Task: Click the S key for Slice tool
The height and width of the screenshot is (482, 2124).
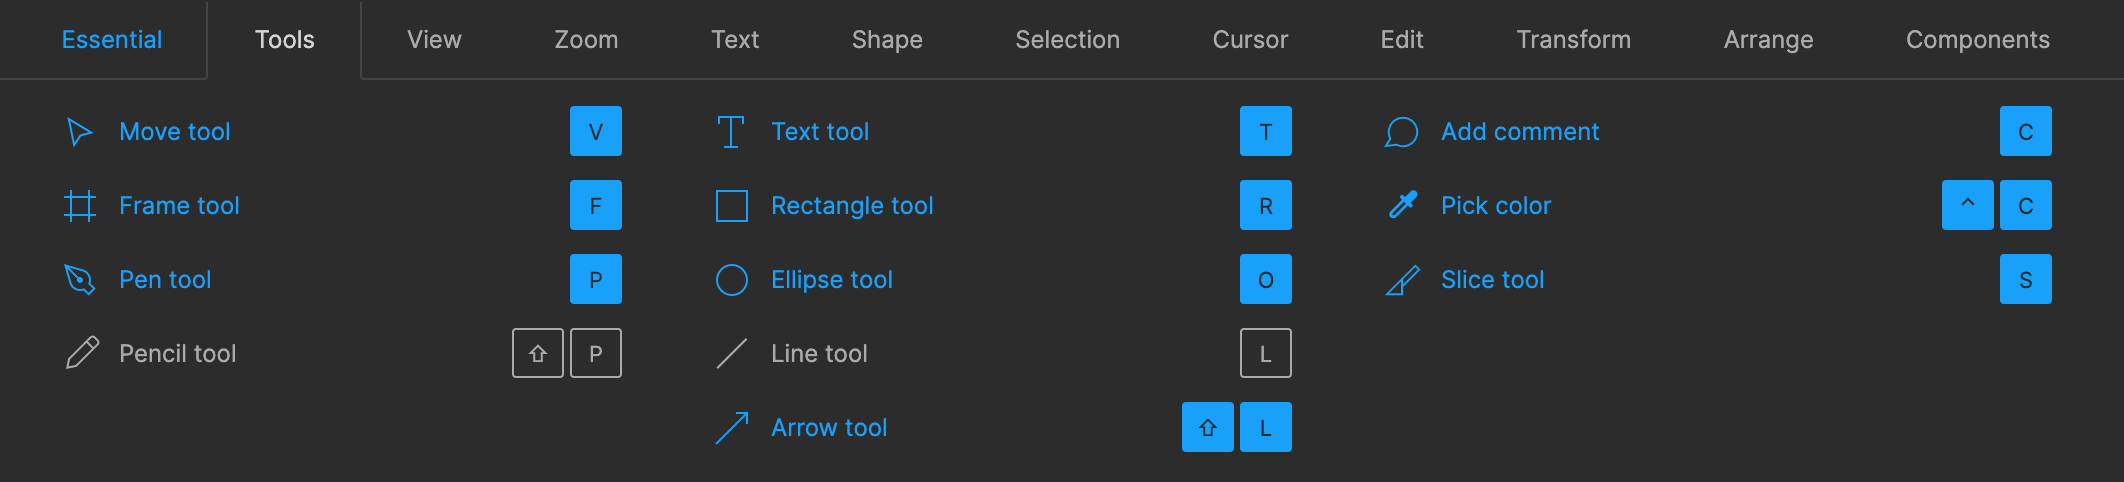Action: click(x=2025, y=280)
